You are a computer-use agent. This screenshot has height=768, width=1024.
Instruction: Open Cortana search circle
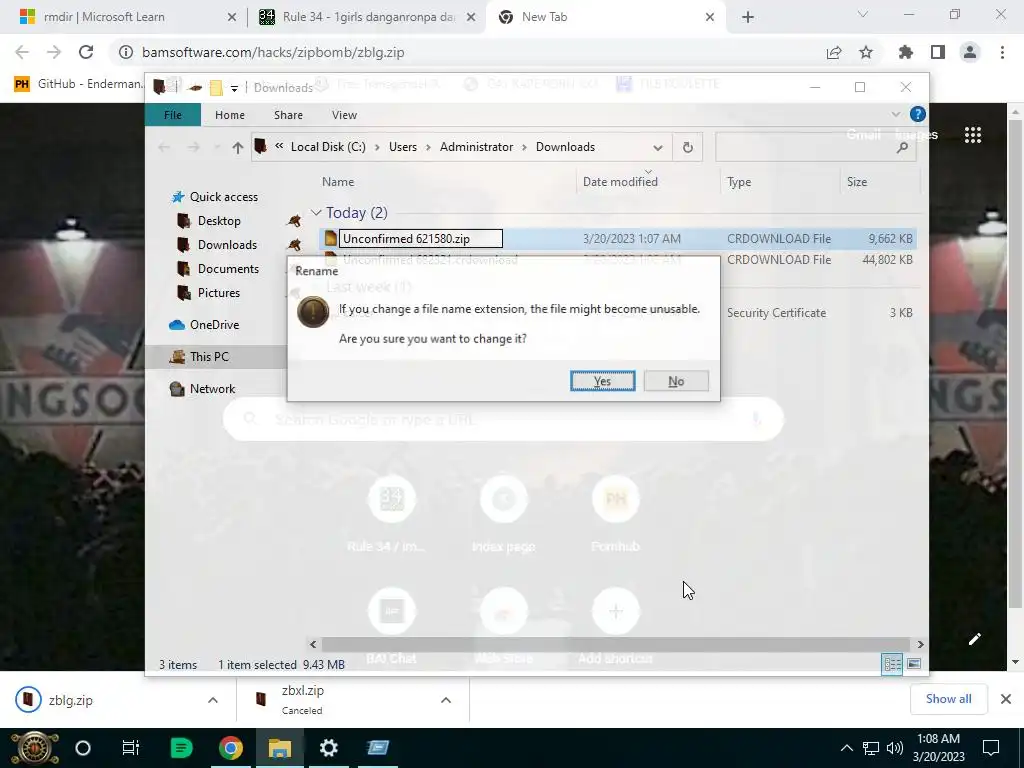pyautogui.click(x=83, y=748)
